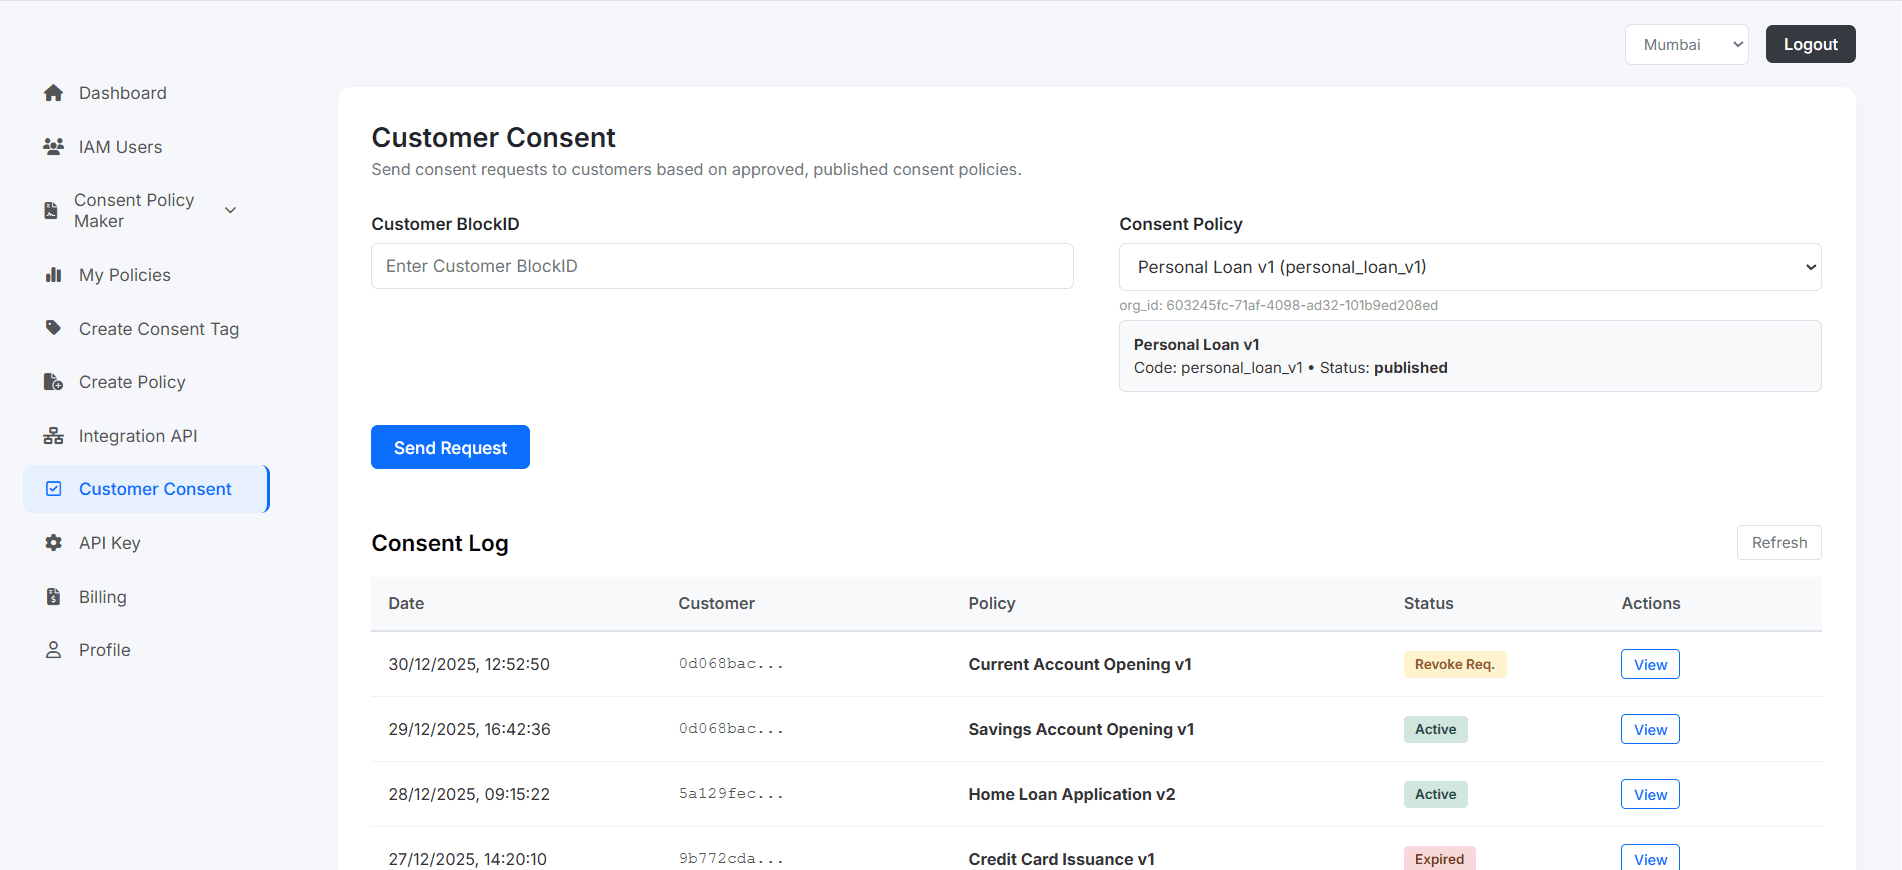Open the Mumbai region dropdown
The width and height of the screenshot is (1902, 870).
click(x=1686, y=45)
